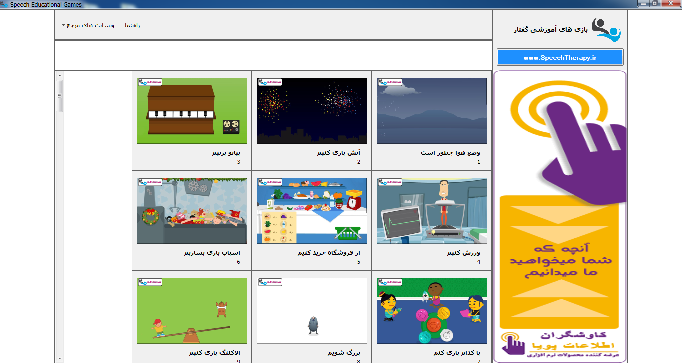Open the treadmill exercise game

[x=432, y=211]
